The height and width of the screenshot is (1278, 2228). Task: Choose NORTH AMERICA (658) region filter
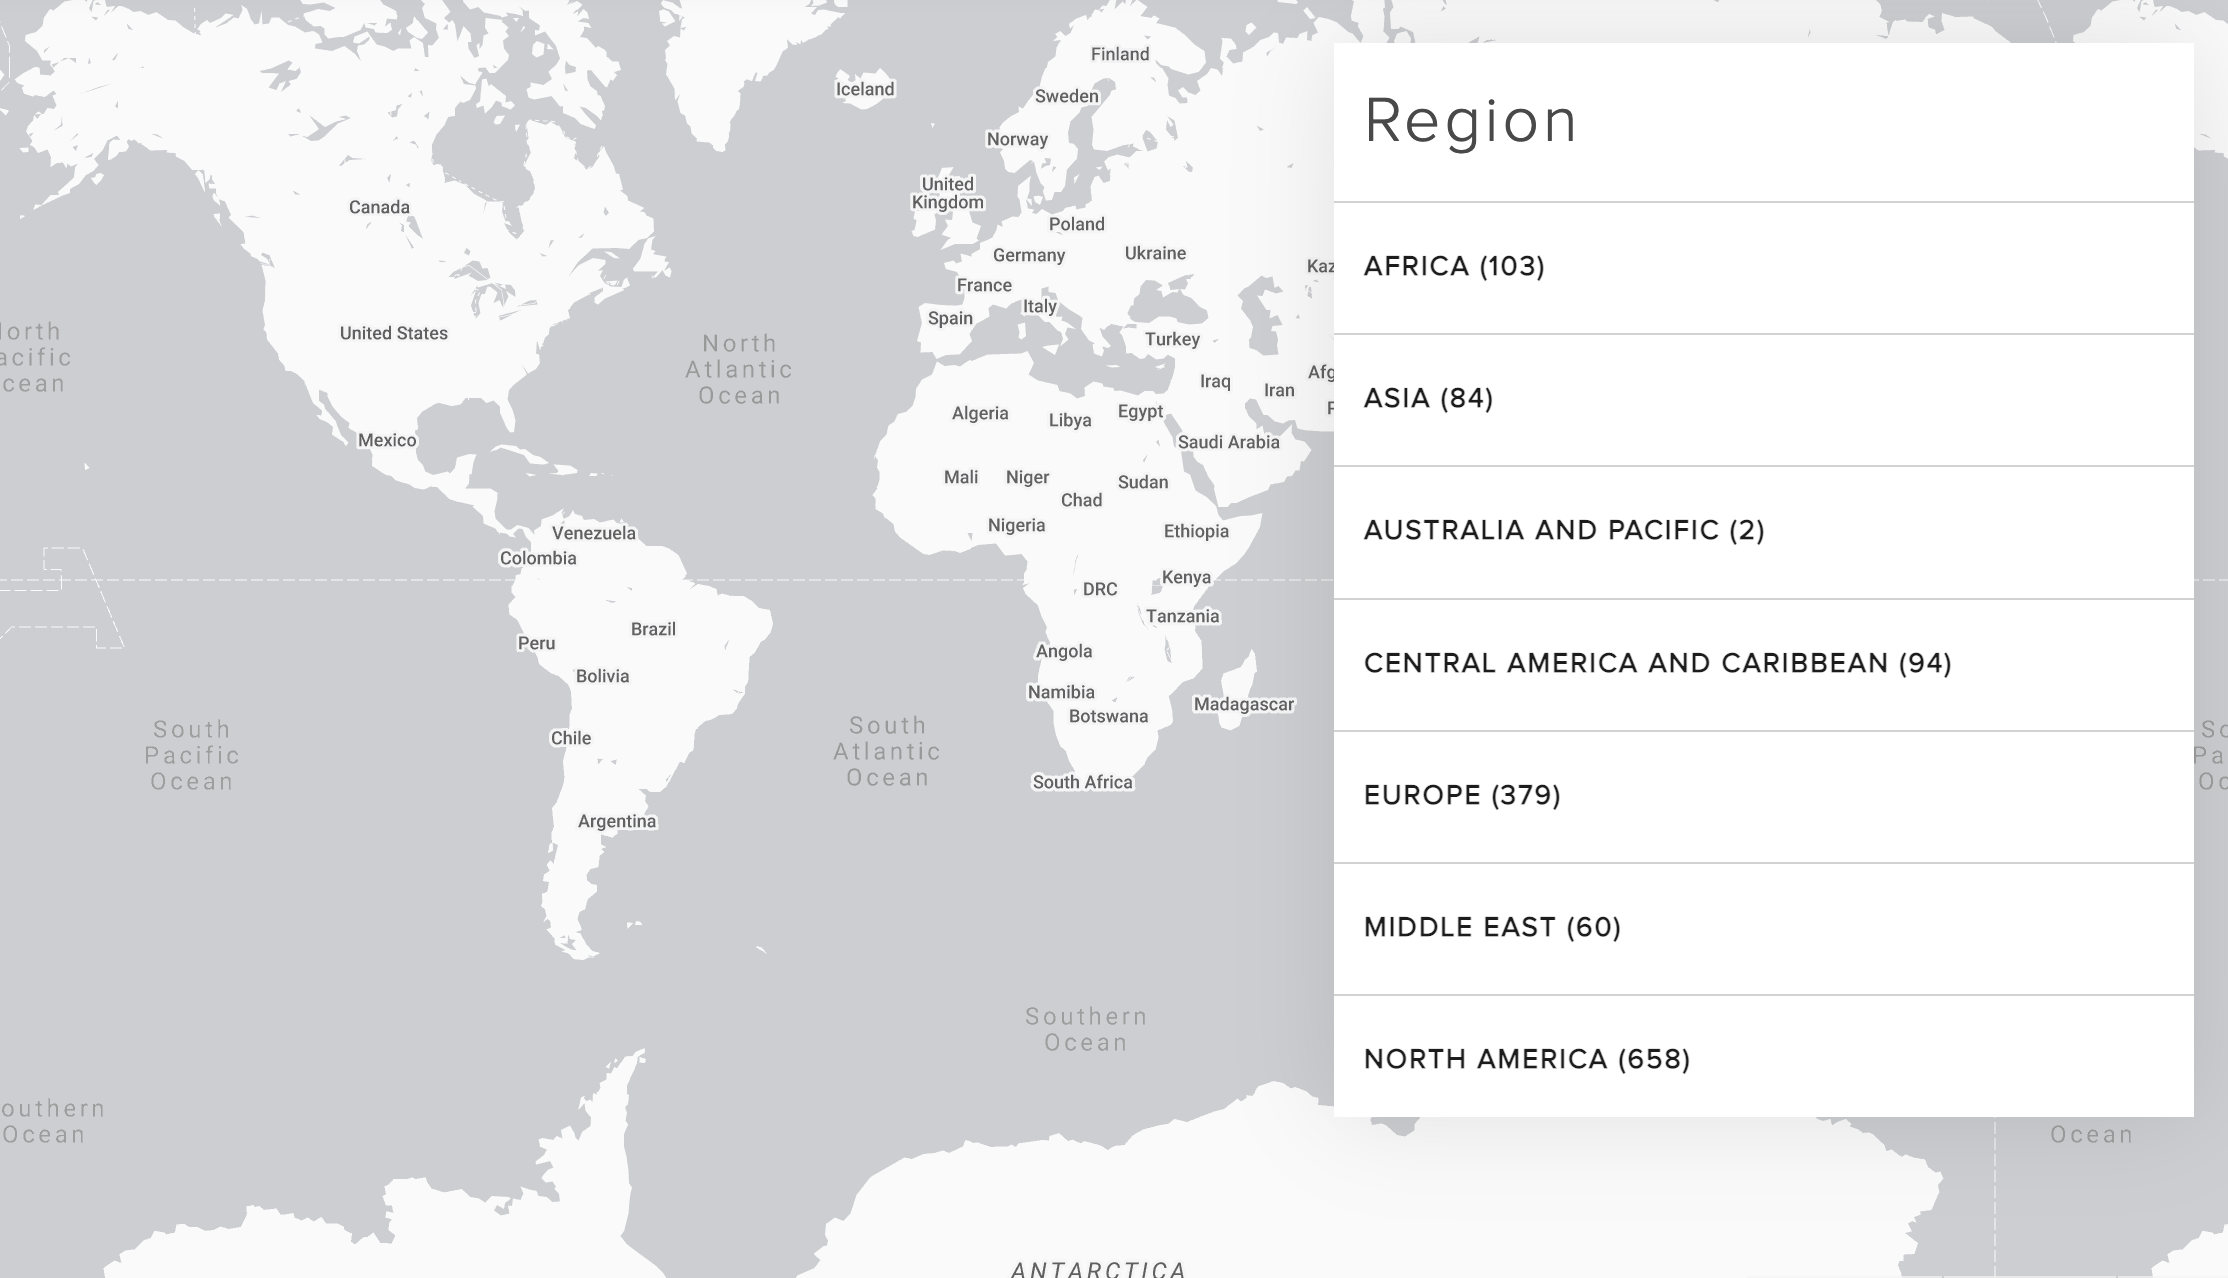click(1525, 1059)
